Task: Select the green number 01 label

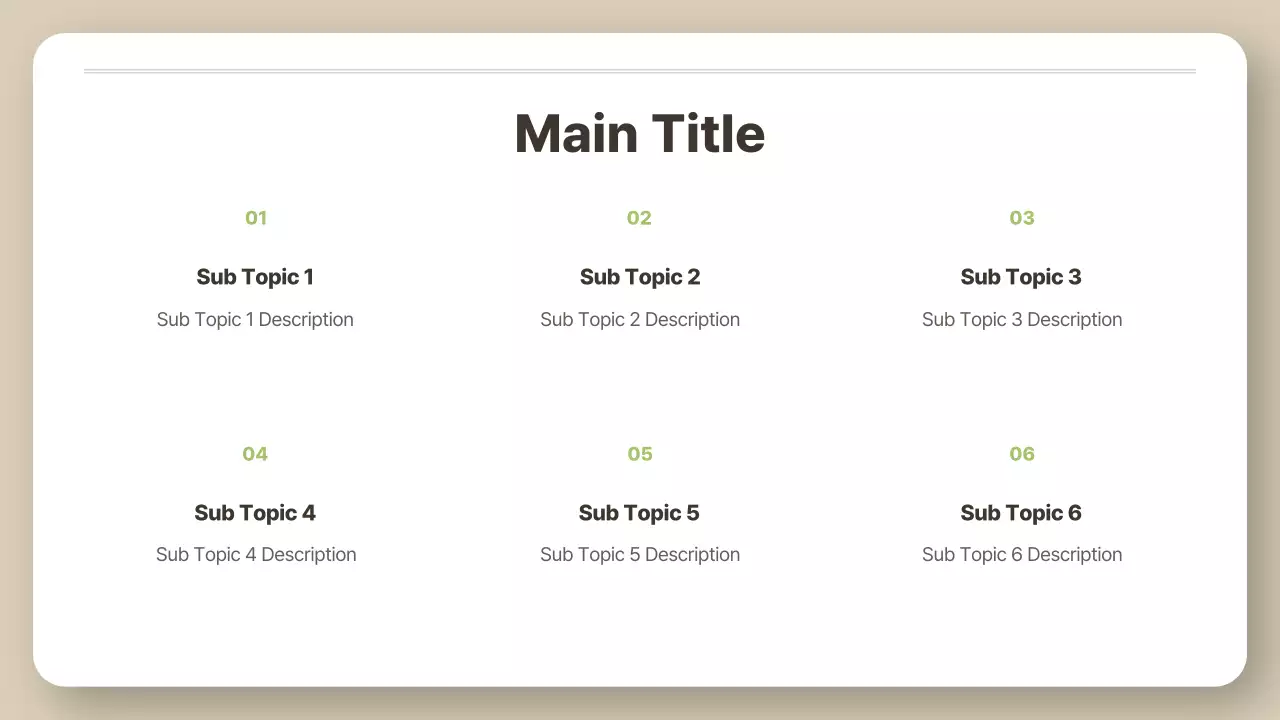Action: [256, 218]
